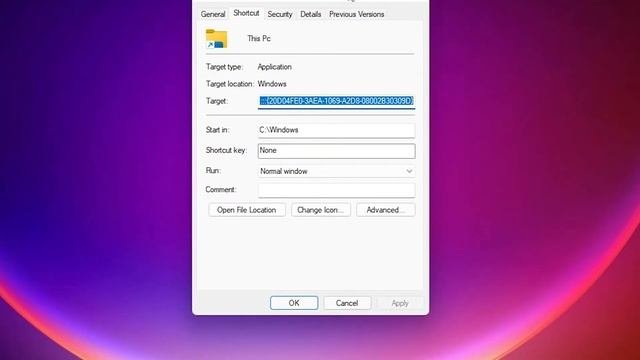Open the Previous Versions tab
The image size is (640, 360).
(357, 14)
